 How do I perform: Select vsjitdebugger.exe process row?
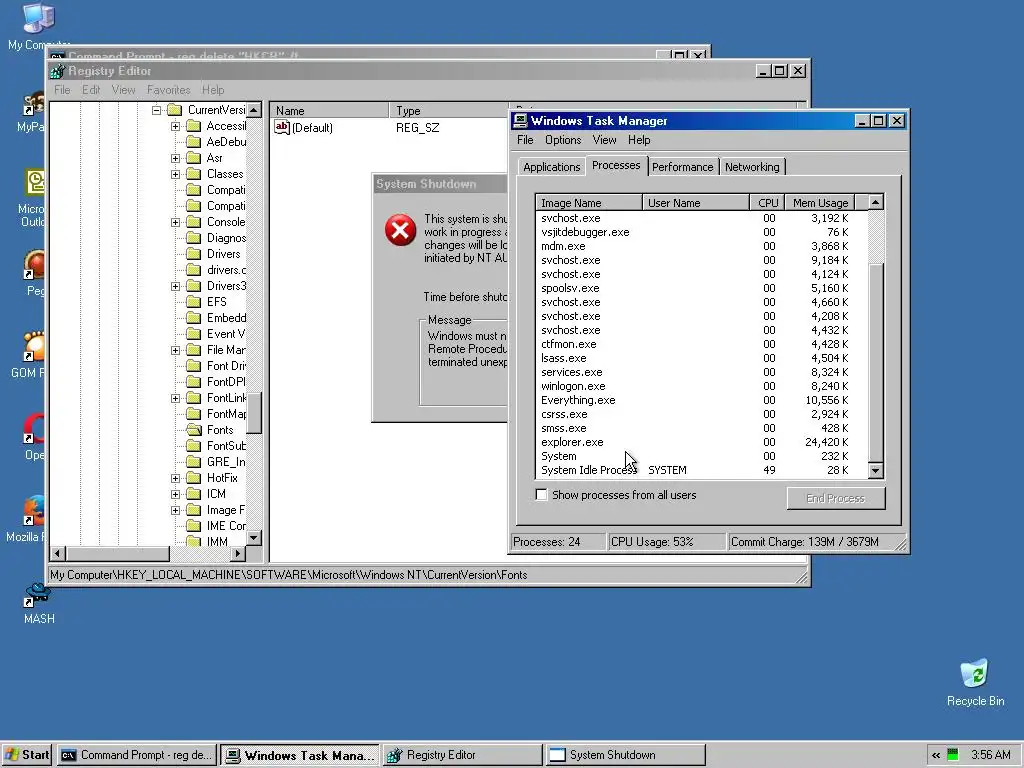point(702,232)
